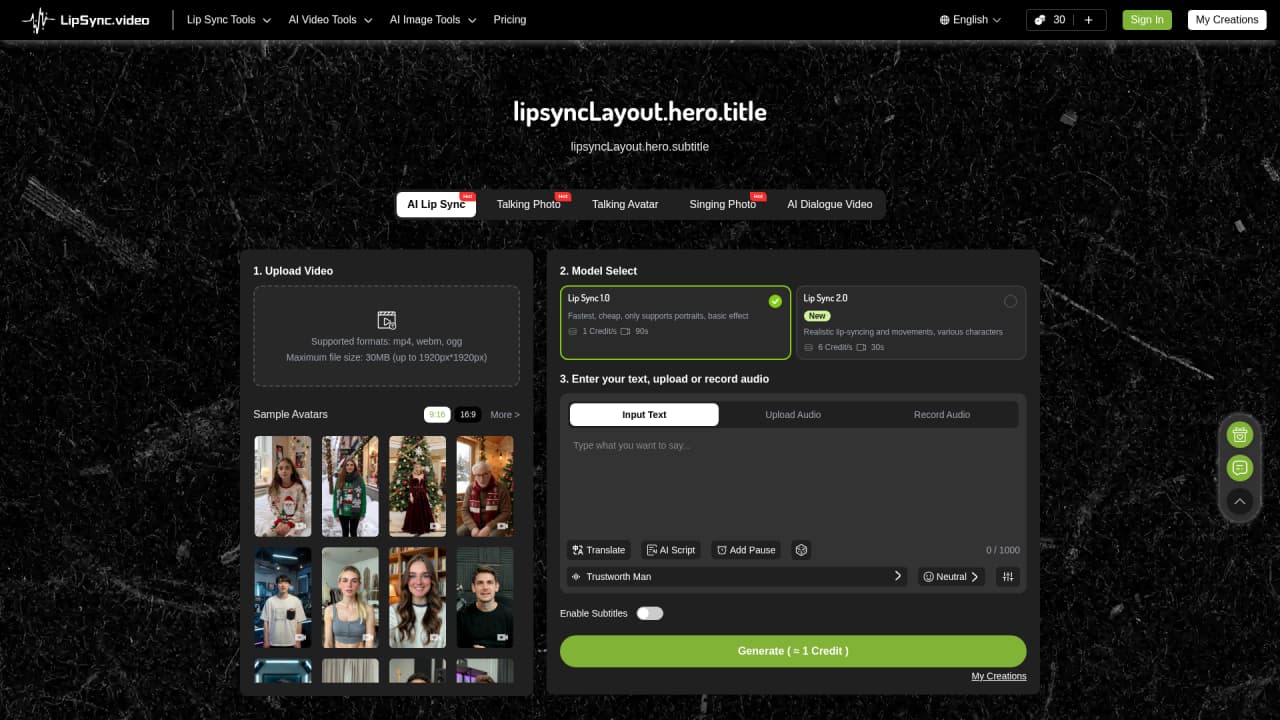Open the chat feedback floating icon
Viewport: 1280px width, 720px height.
(1240, 467)
